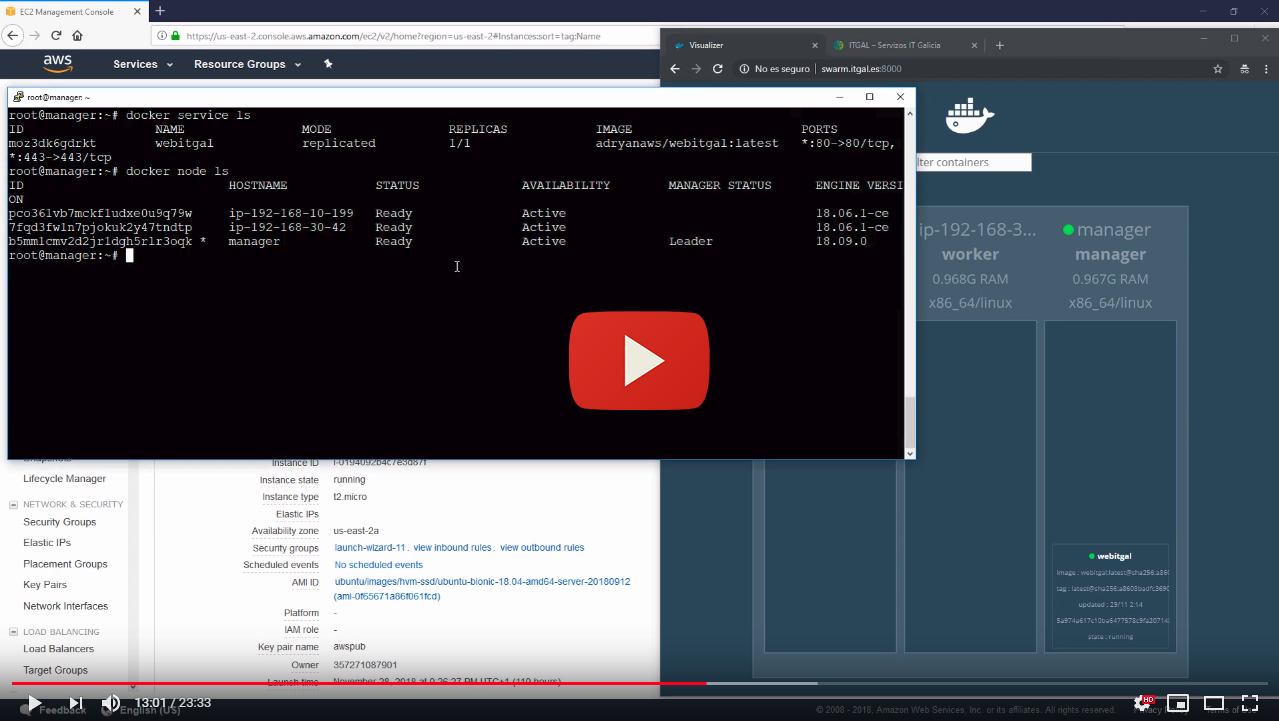This screenshot has width=1279, height=721.
Task: Click the launch-wizard-11 security group link
Action: (x=369, y=548)
